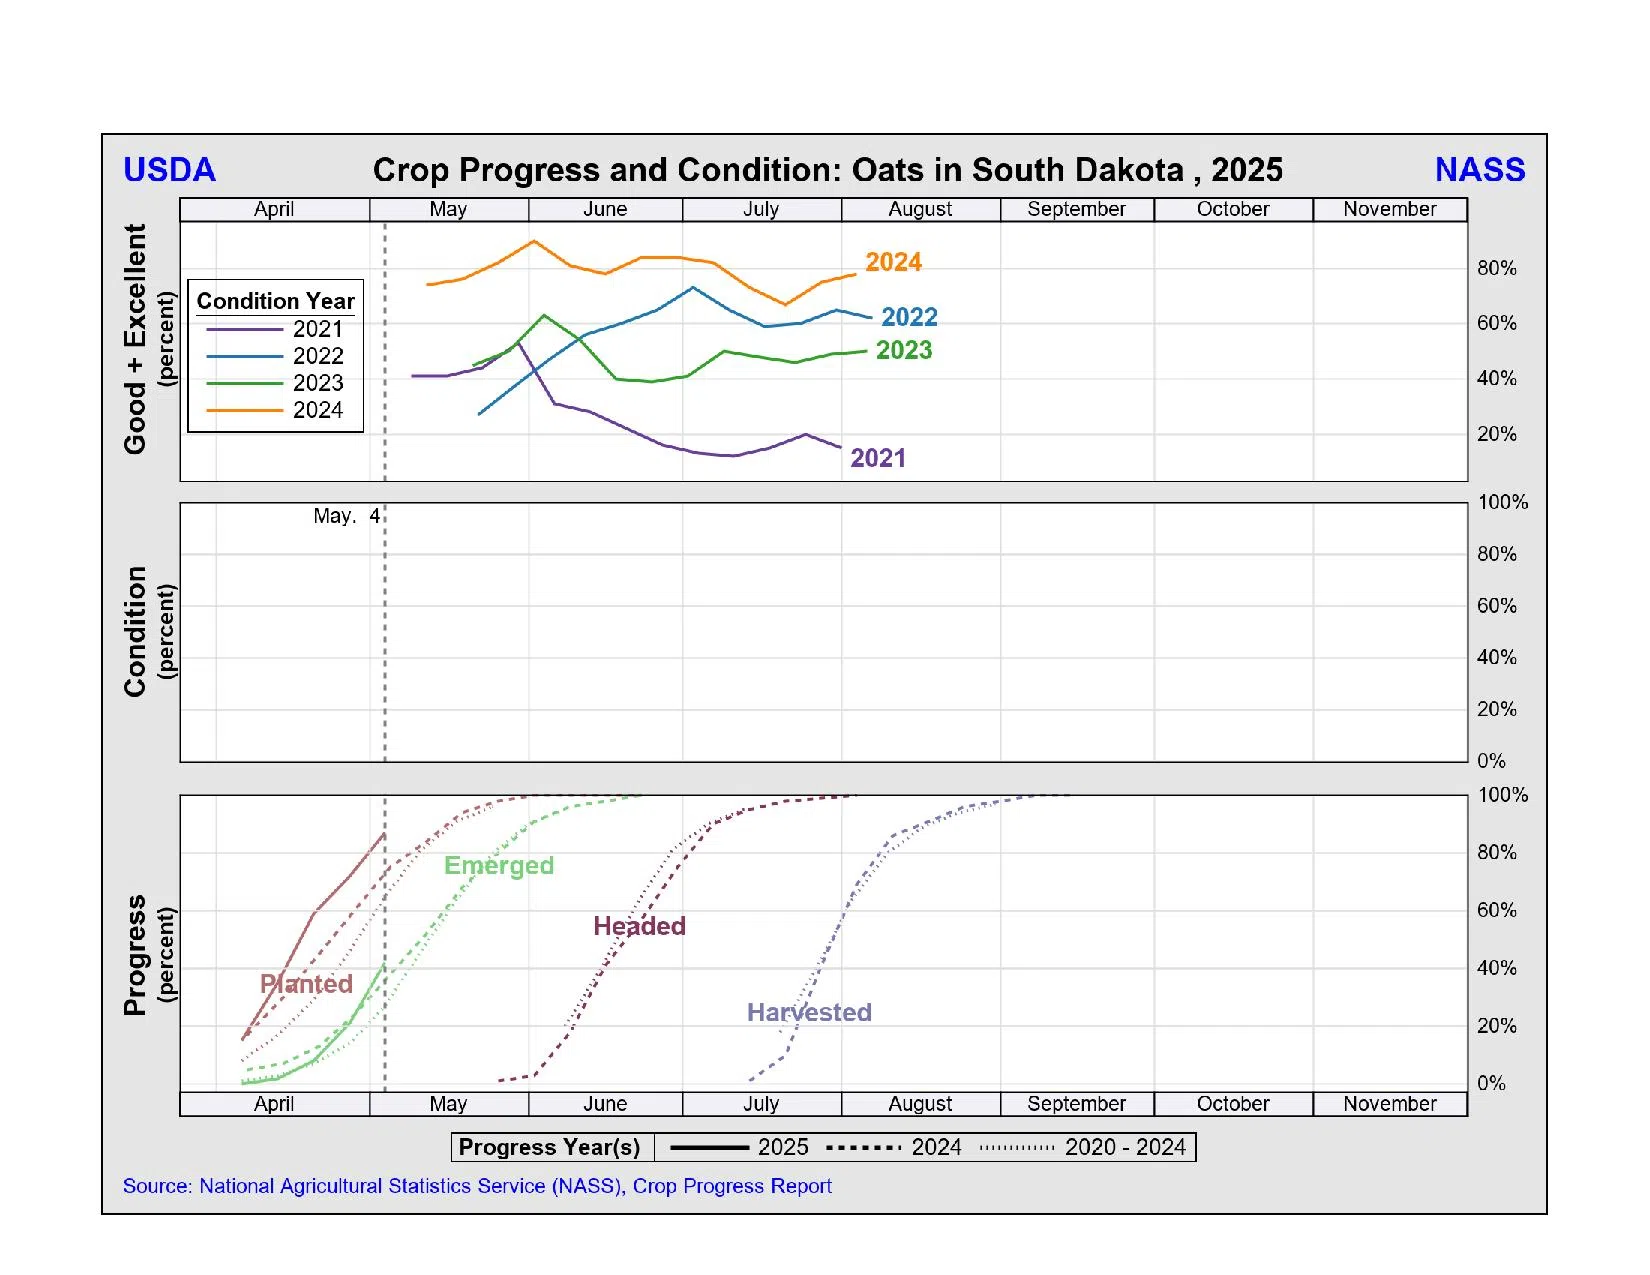
Task: Click the Headed progress curve label
Action: click(639, 926)
